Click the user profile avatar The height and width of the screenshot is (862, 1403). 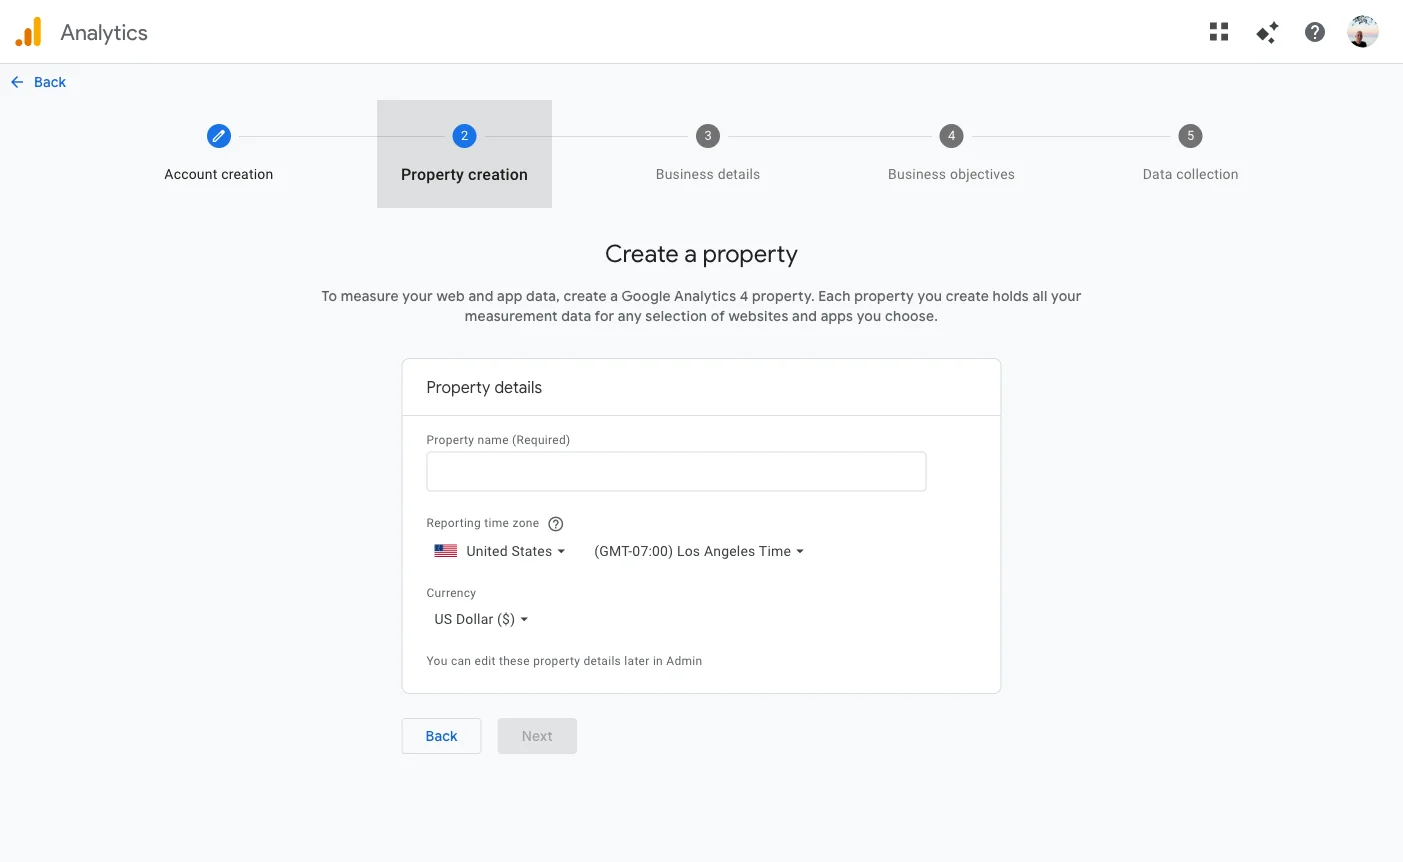coord(1362,31)
